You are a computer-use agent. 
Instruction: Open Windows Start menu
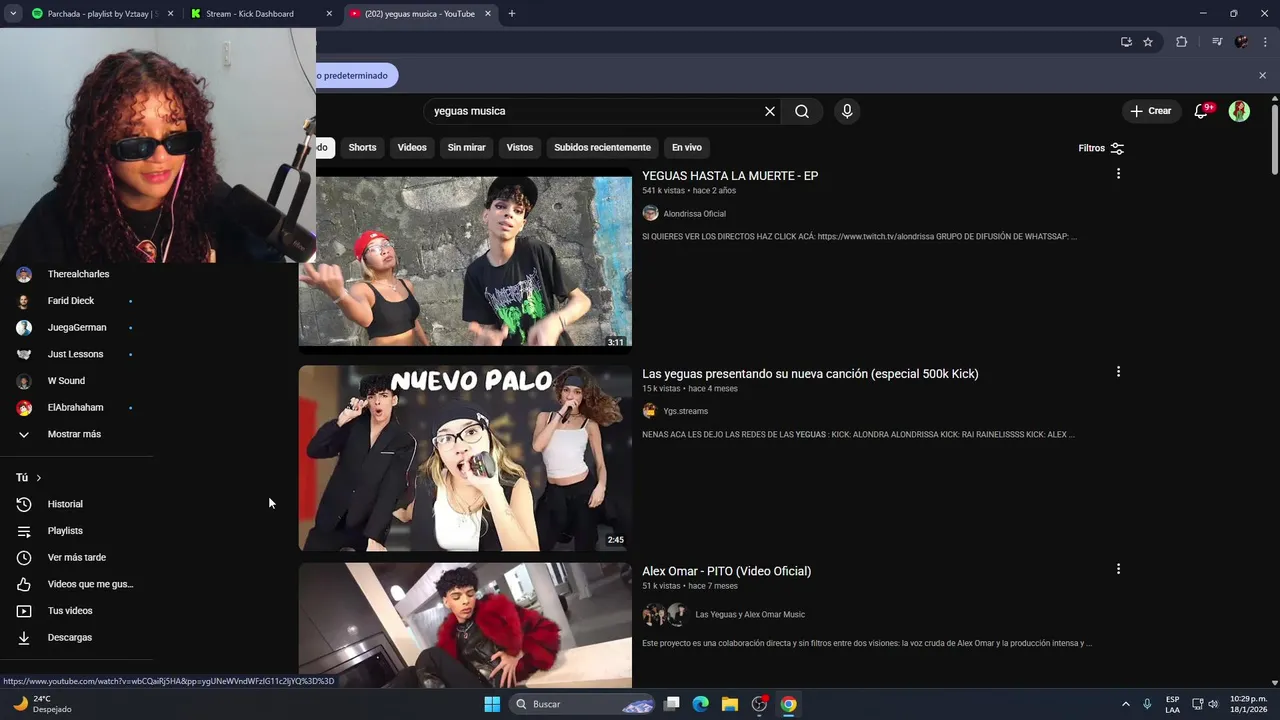(492, 704)
